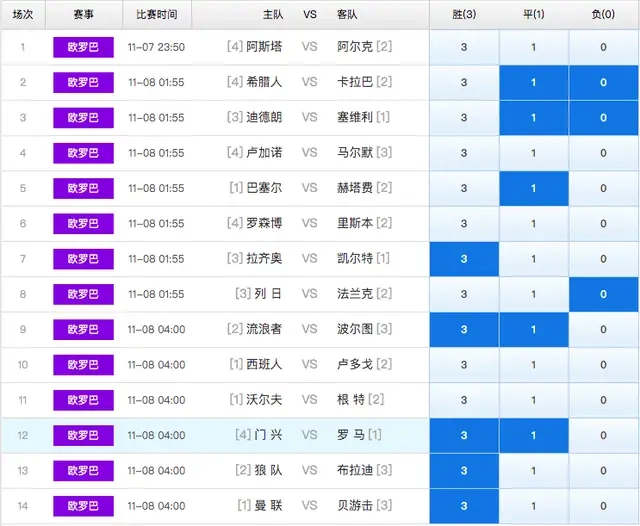Click the 欧罗巴 league tag in row 14
This screenshot has width=640, height=526.
(x=83, y=506)
